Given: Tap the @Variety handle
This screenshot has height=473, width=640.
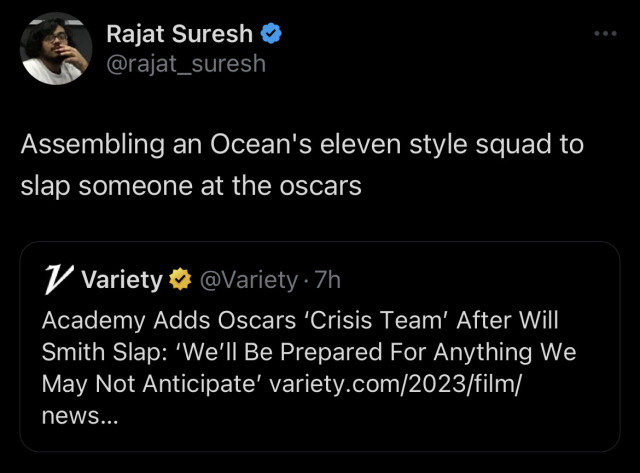Looking at the screenshot, I should (x=248, y=280).
